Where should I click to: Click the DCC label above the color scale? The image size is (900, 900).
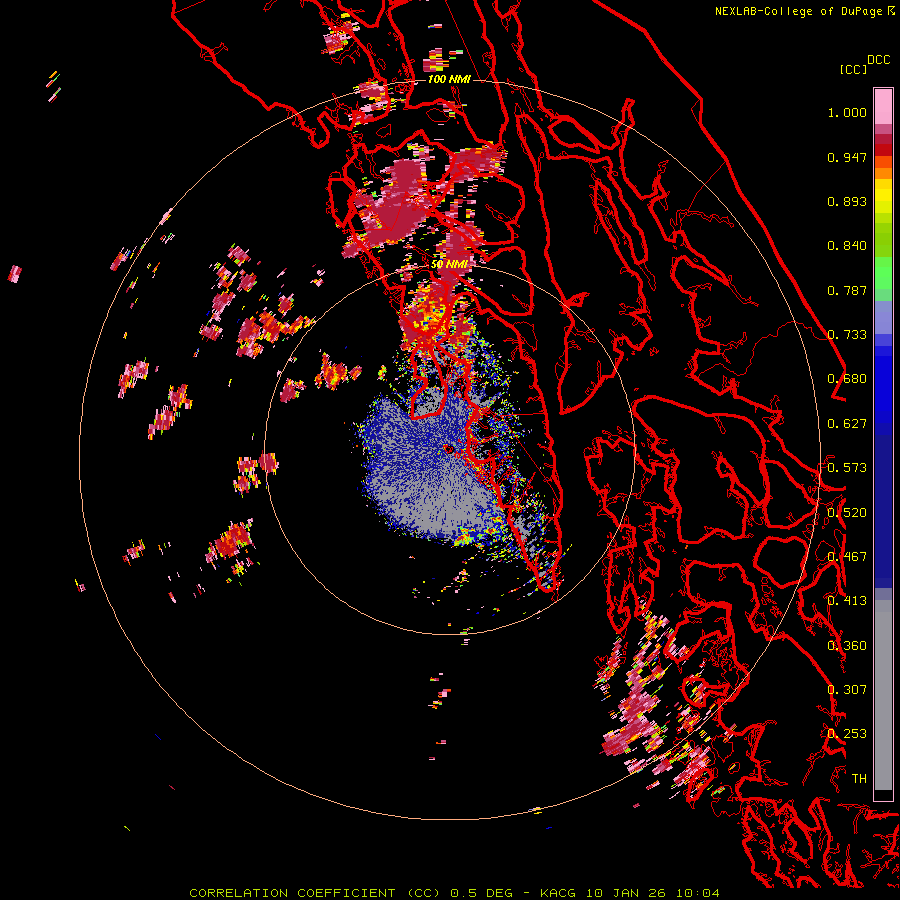tap(878, 60)
